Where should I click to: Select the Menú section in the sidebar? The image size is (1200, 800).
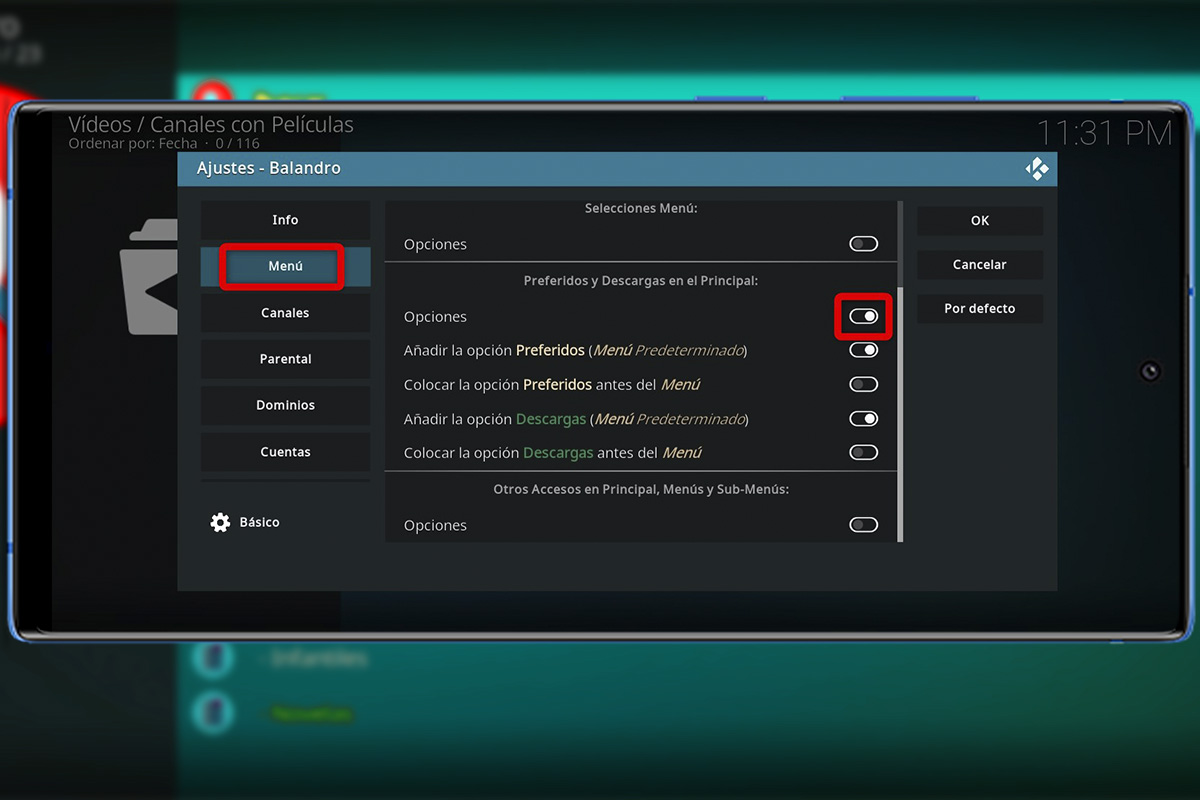pos(284,265)
